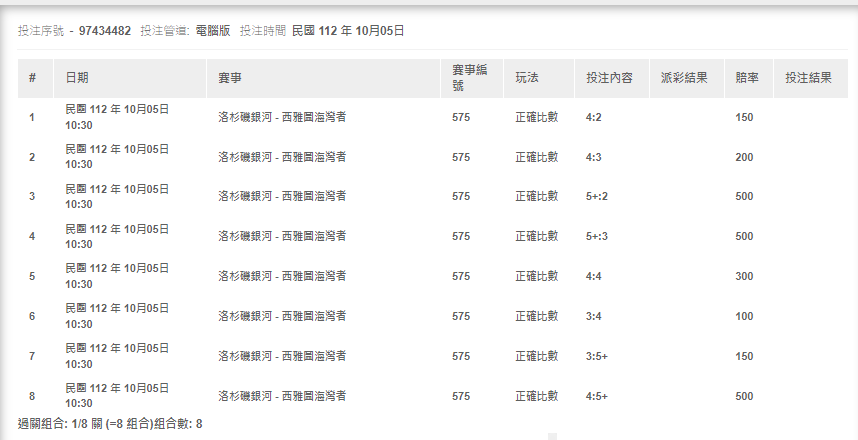Click bet time 民國 112 年 10月05日 in header
Screen dimensions: 858x440
(348, 31)
